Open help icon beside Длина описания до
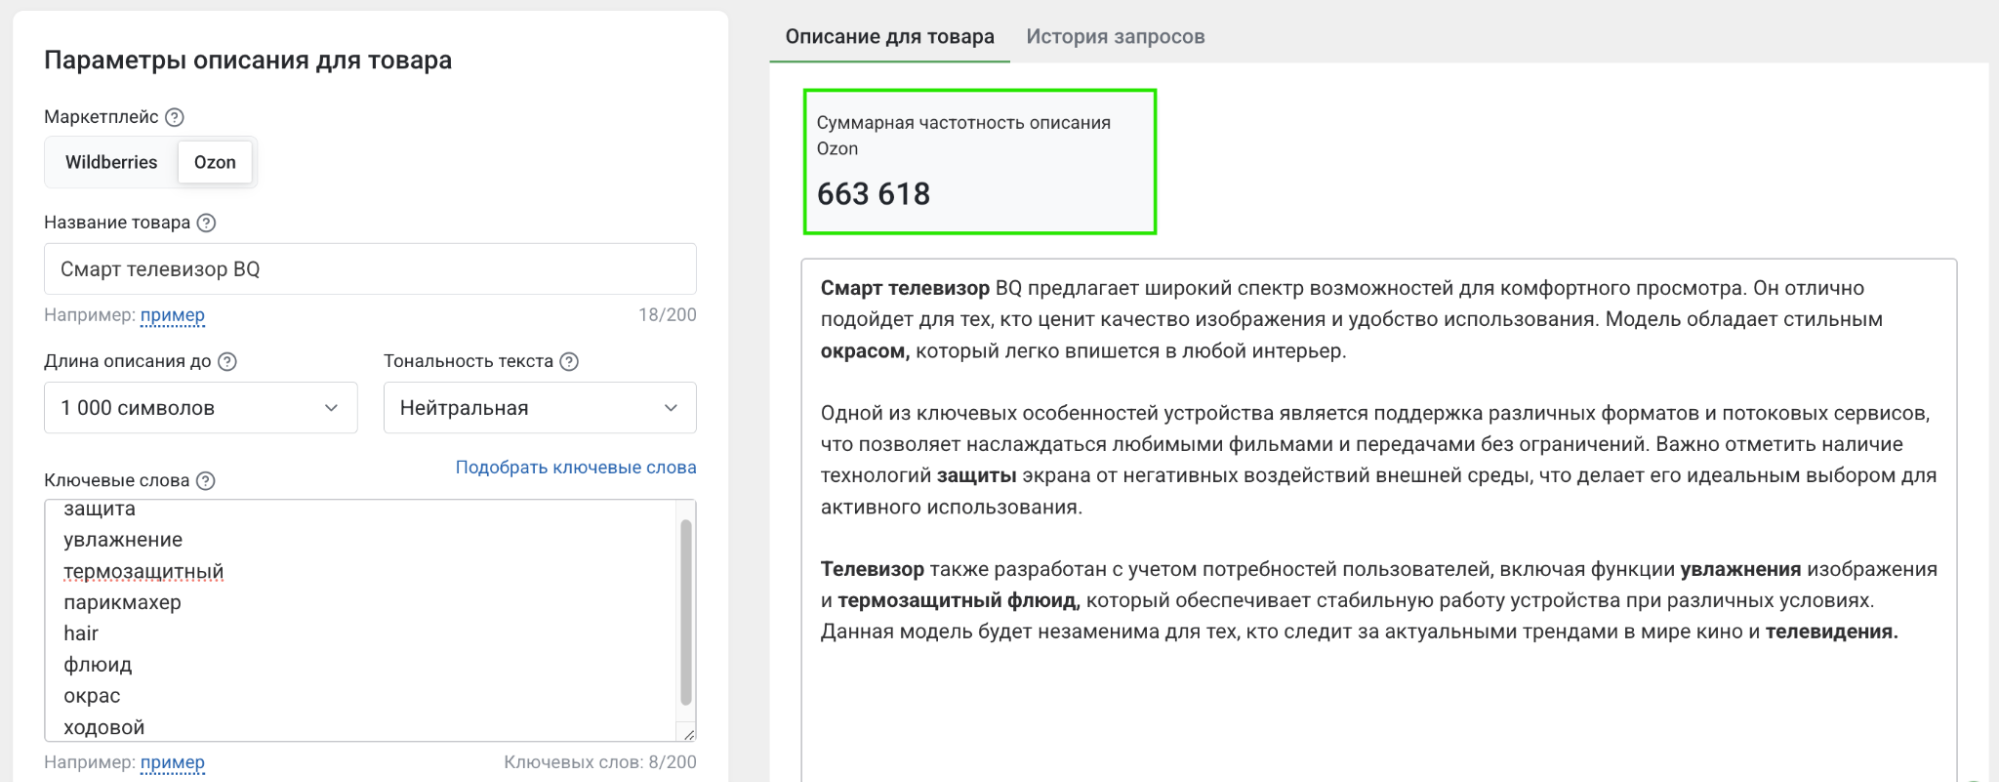Screen dimensions: 1999x782 click(227, 362)
